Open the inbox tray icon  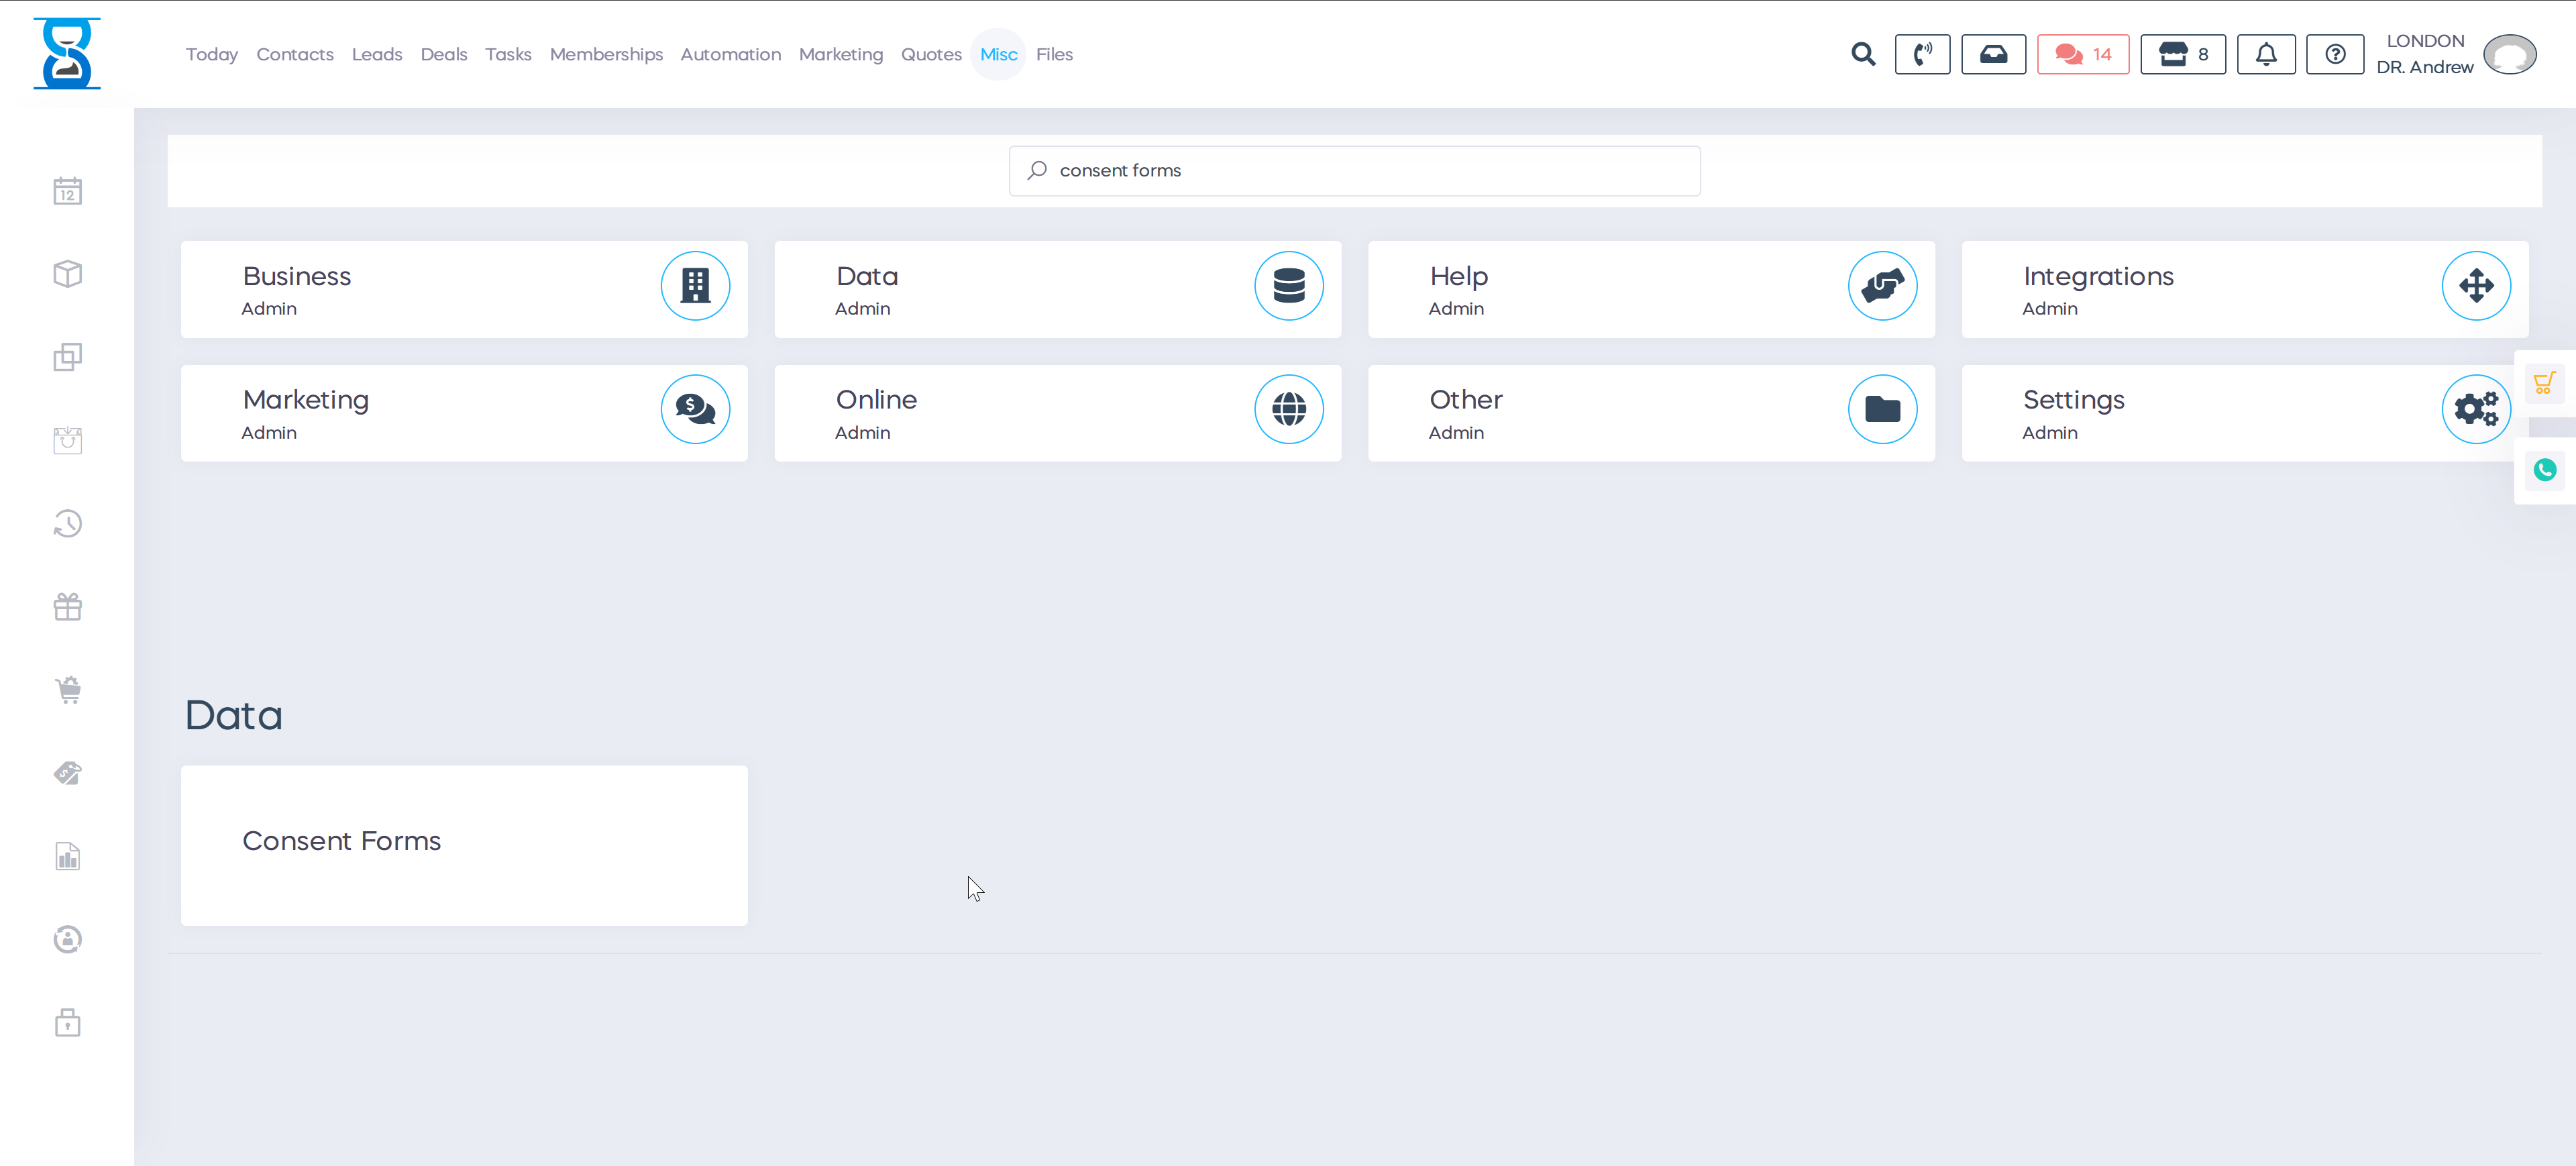tap(1992, 54)
